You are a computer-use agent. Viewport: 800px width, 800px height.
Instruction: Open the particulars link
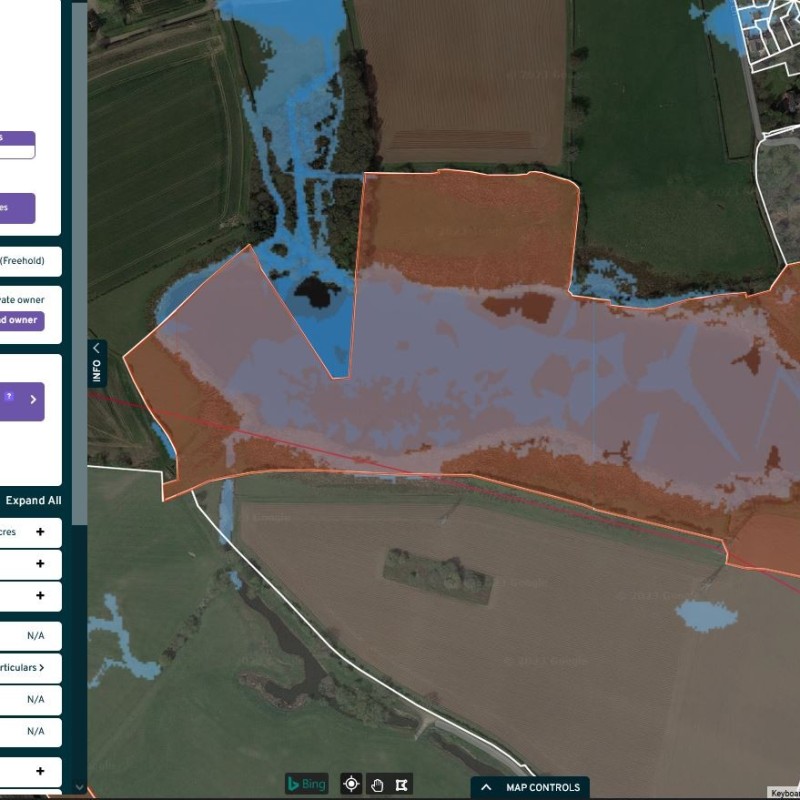[x=24, y=667]
